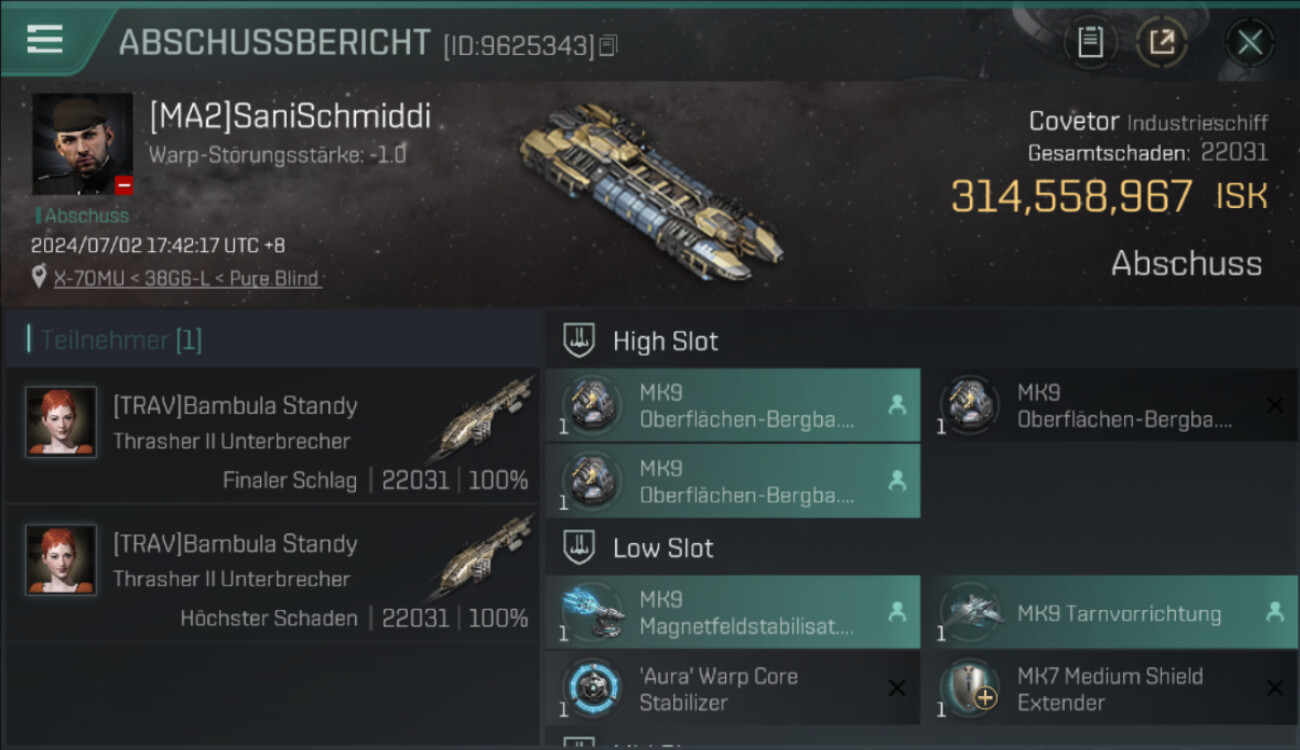Open Bambula Standy Finaler Schlag entry
The width and height of the screenshot is (1300, 750).
pyautogui.click(x=272, y=435)
